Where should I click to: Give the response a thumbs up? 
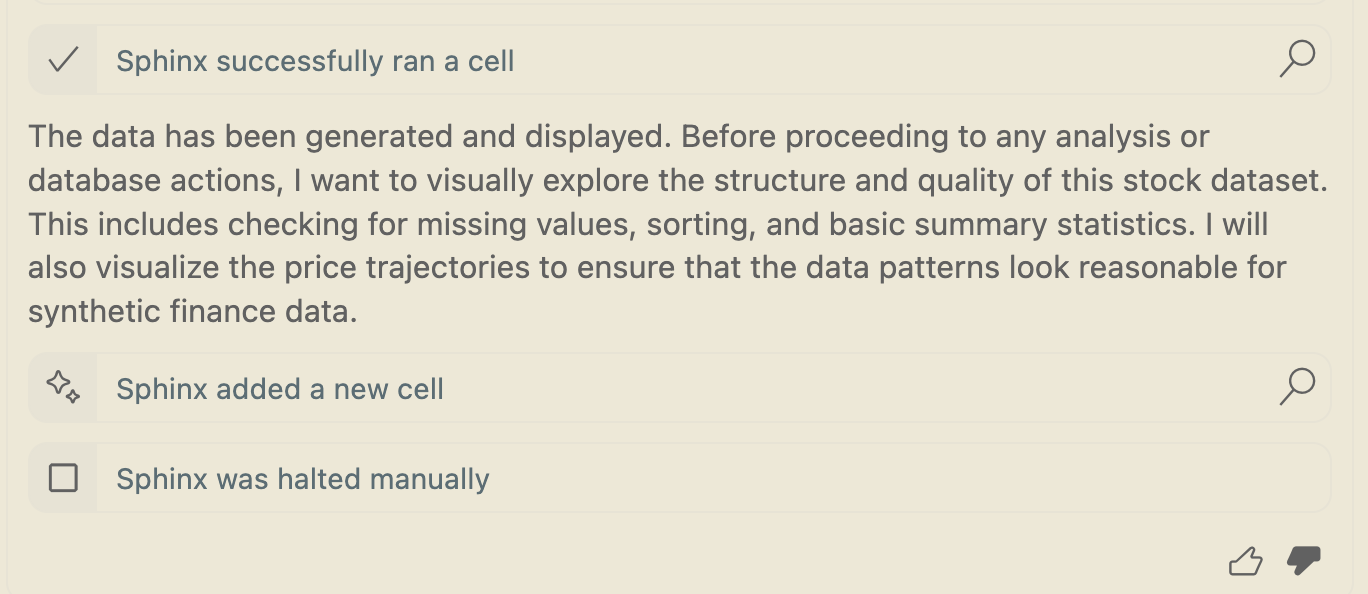click(x=1245, y=562)
